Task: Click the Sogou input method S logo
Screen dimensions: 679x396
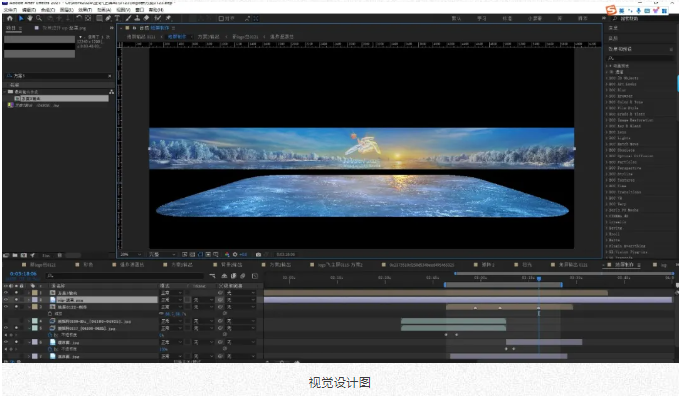Action: [611, 10]
